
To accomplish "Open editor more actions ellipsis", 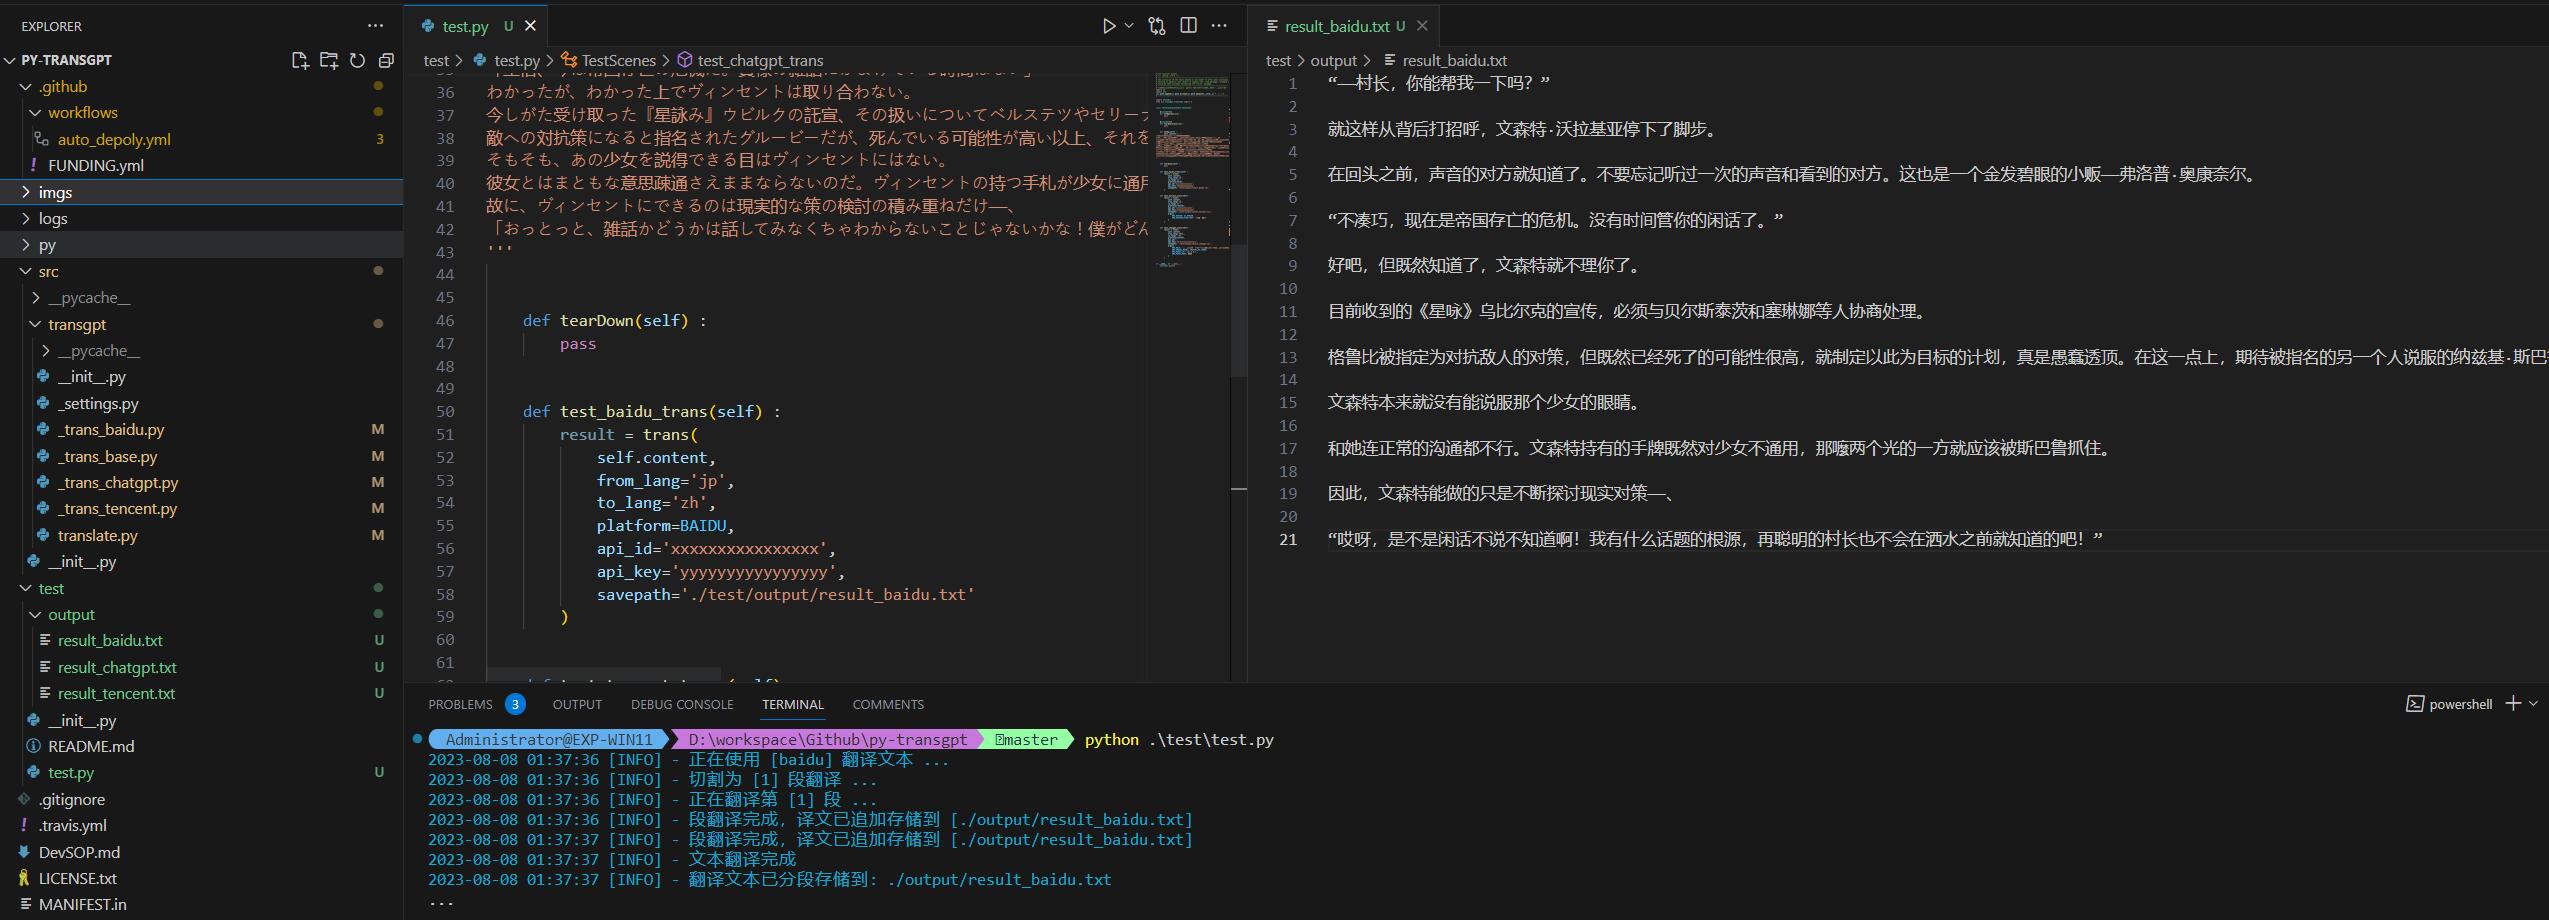I will (x=1219, y=26).
